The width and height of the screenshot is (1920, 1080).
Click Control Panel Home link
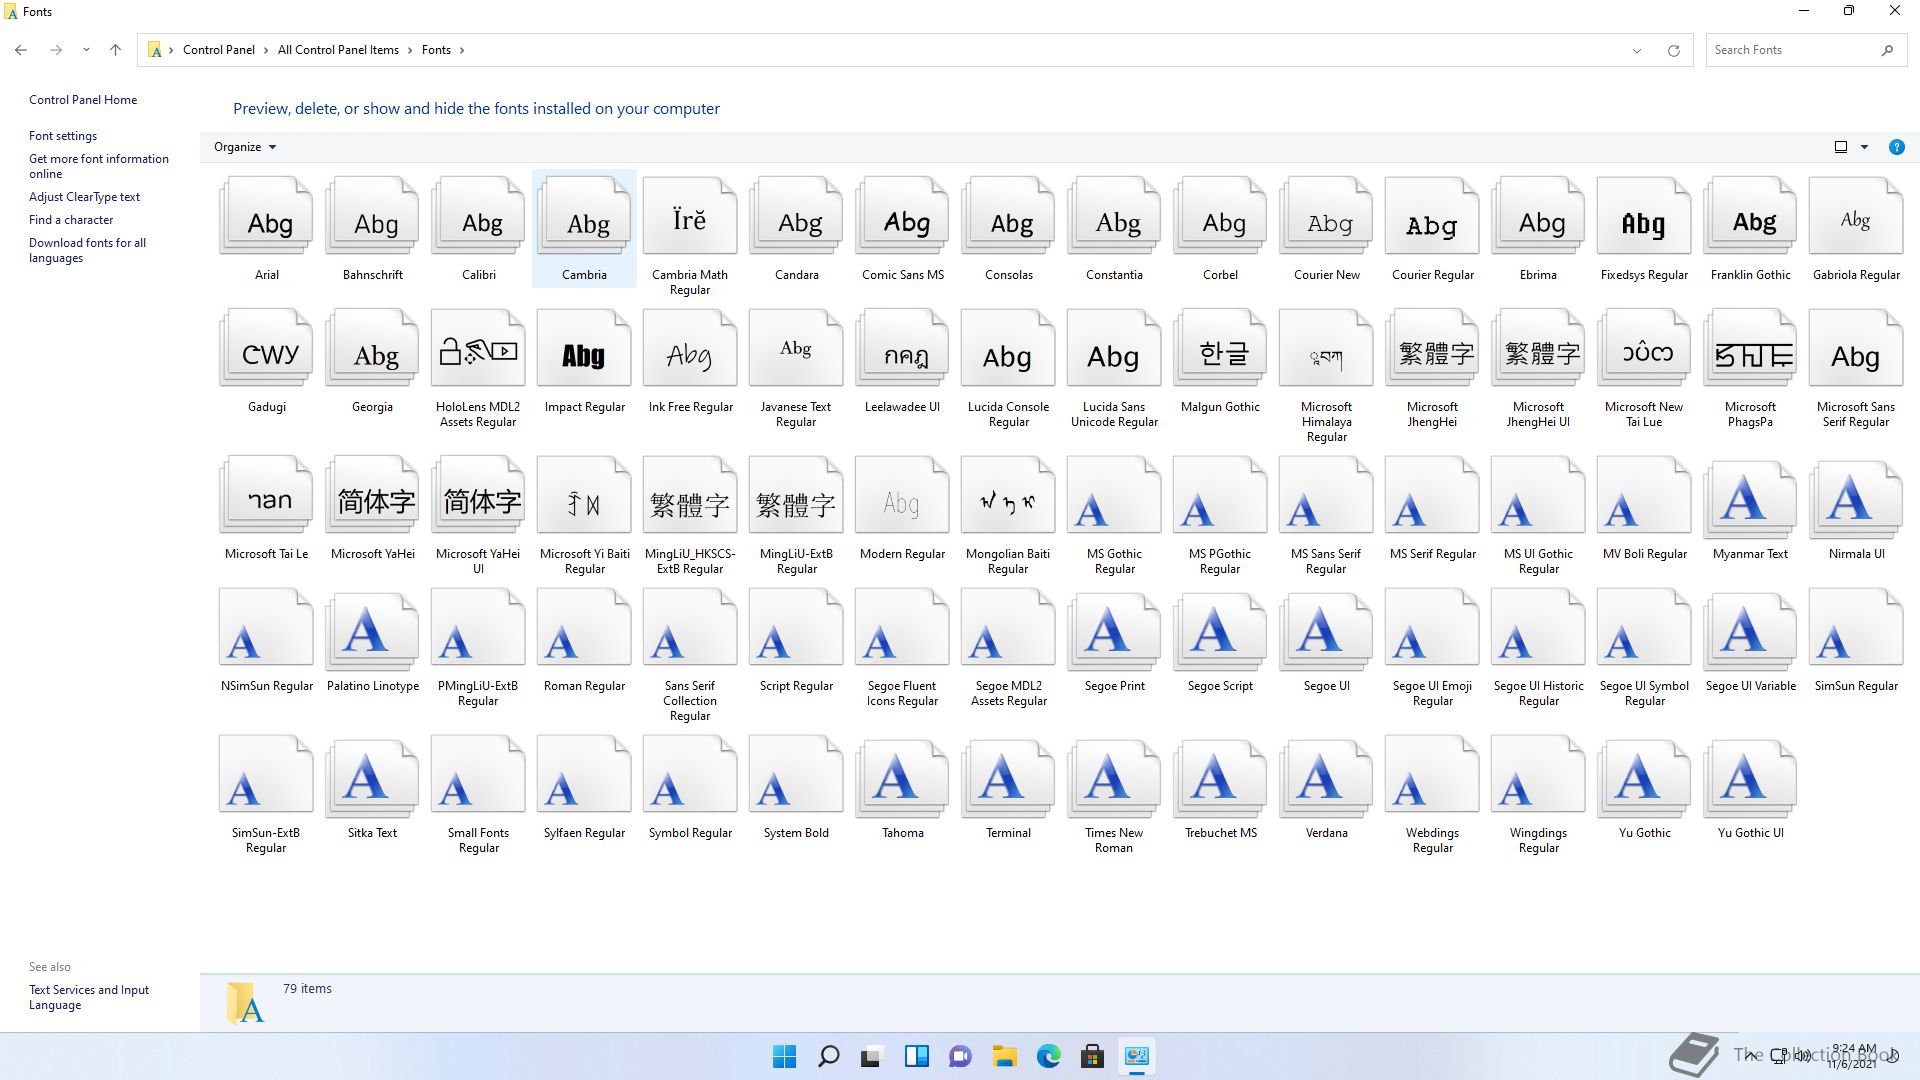[83, 100]
